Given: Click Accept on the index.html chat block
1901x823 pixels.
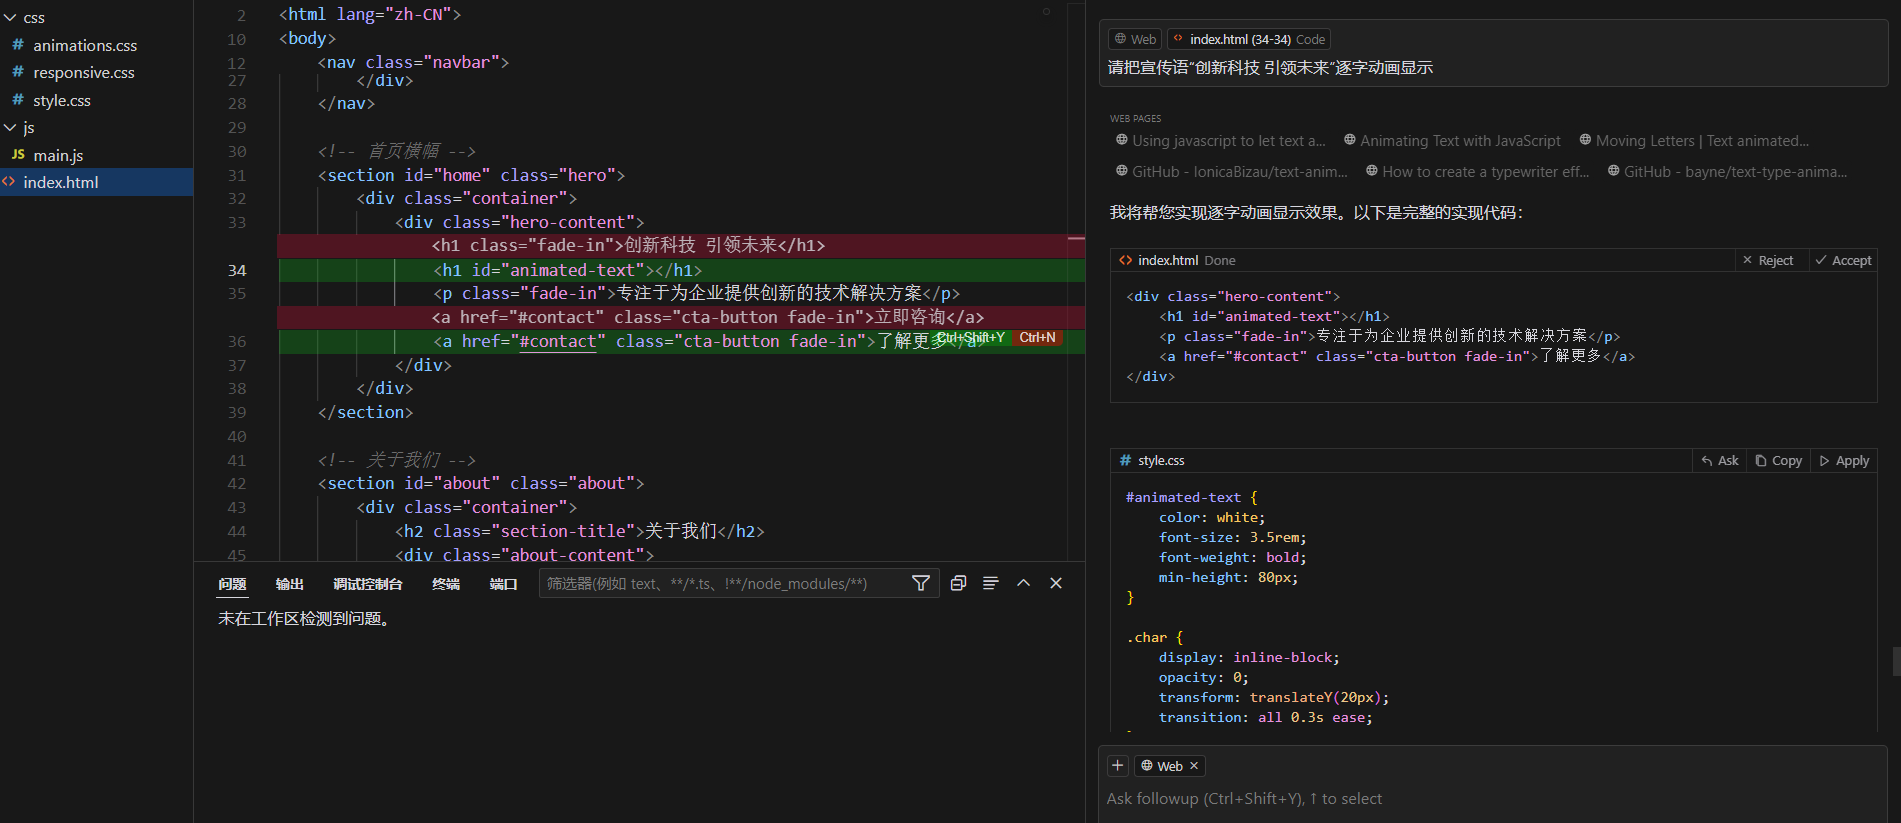Looking at the screenshot, I should 1842,260.
